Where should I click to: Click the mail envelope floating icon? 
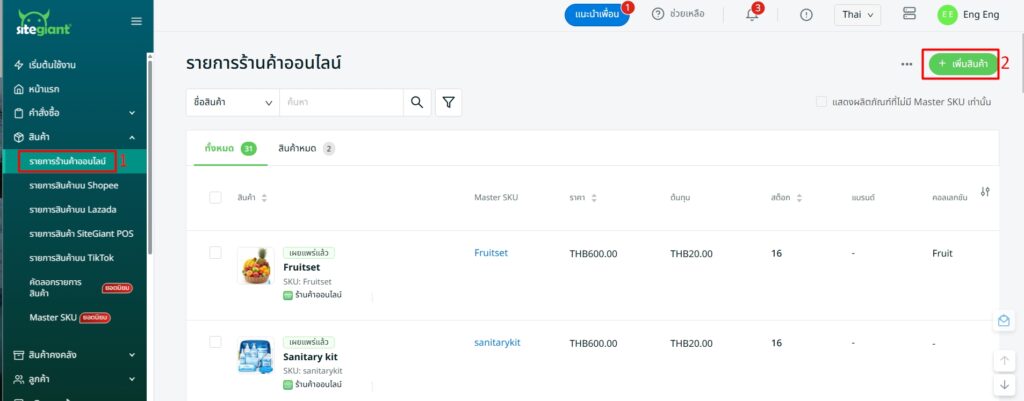coord(1004,321)
